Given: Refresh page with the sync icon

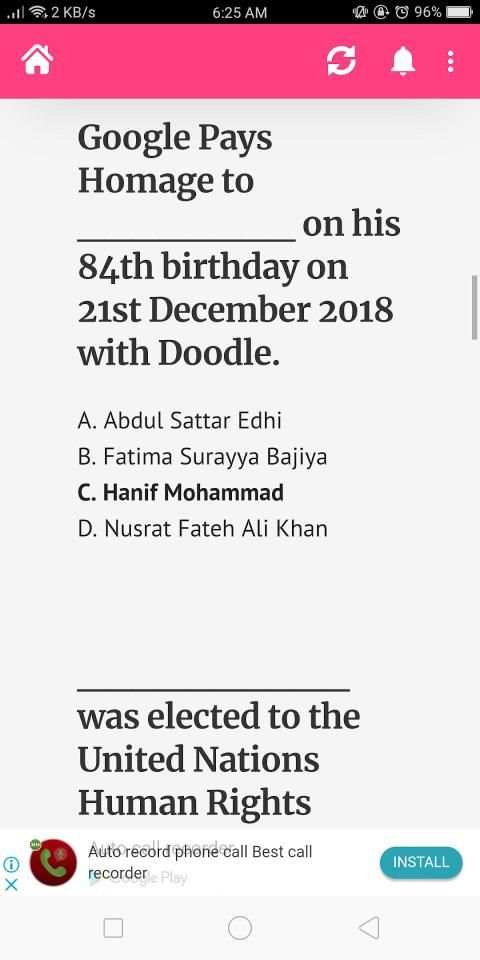Looking at the screenshot, I should point(341,61).
